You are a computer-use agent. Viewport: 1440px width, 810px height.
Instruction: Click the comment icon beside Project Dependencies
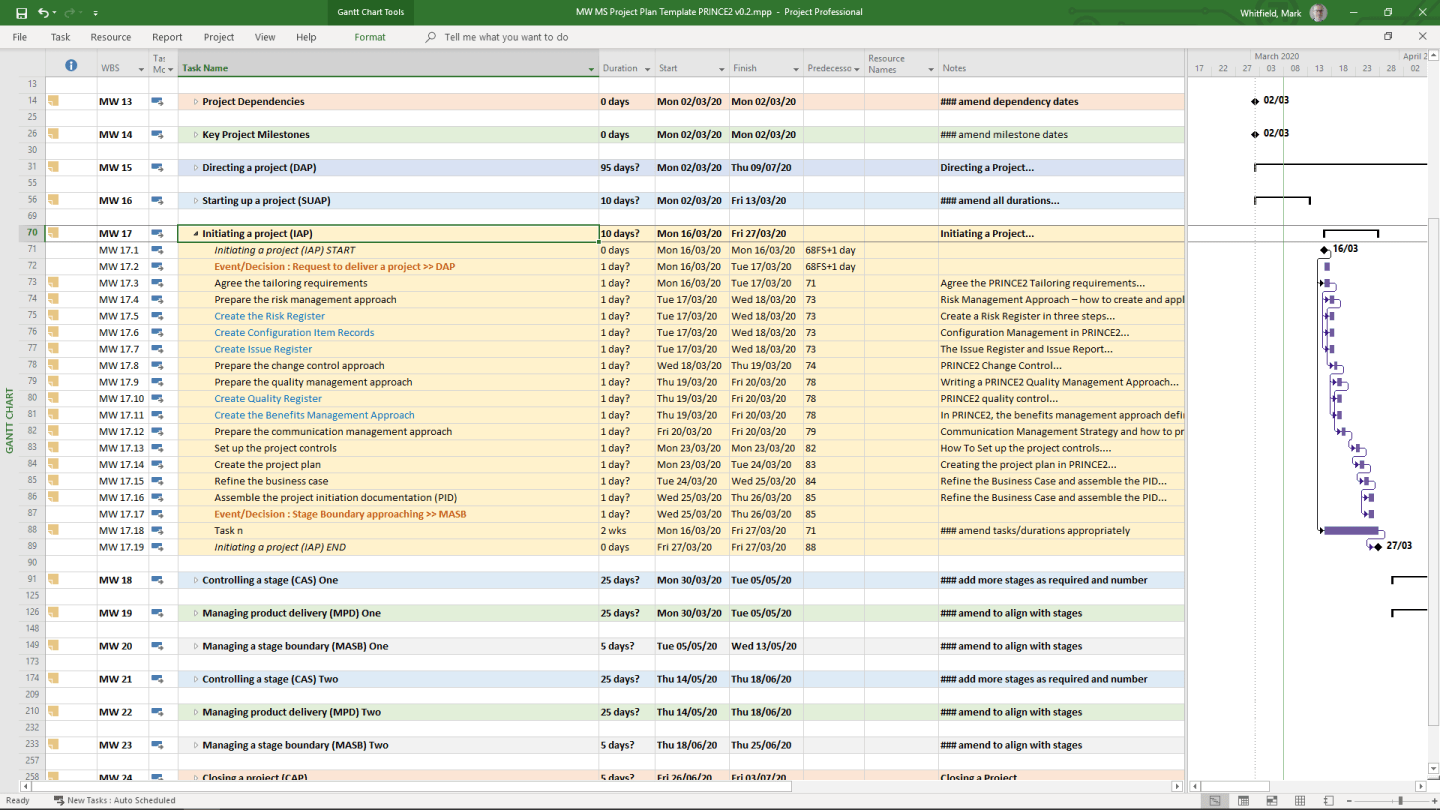tap(158, 101)
